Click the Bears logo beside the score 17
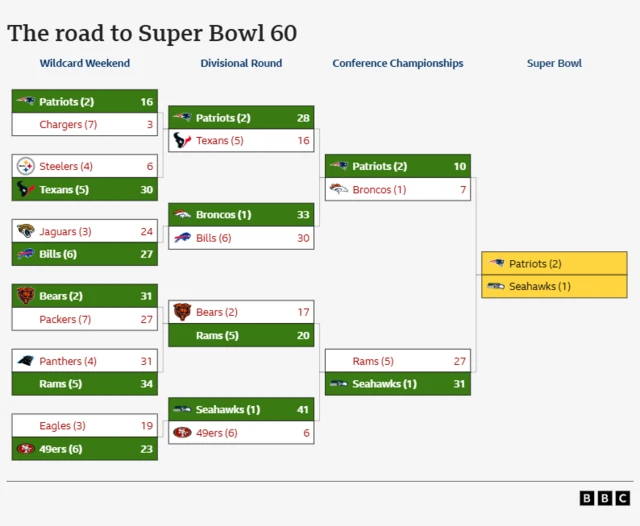The height and width of the screenshot is (526, 640). coord(182,312)
